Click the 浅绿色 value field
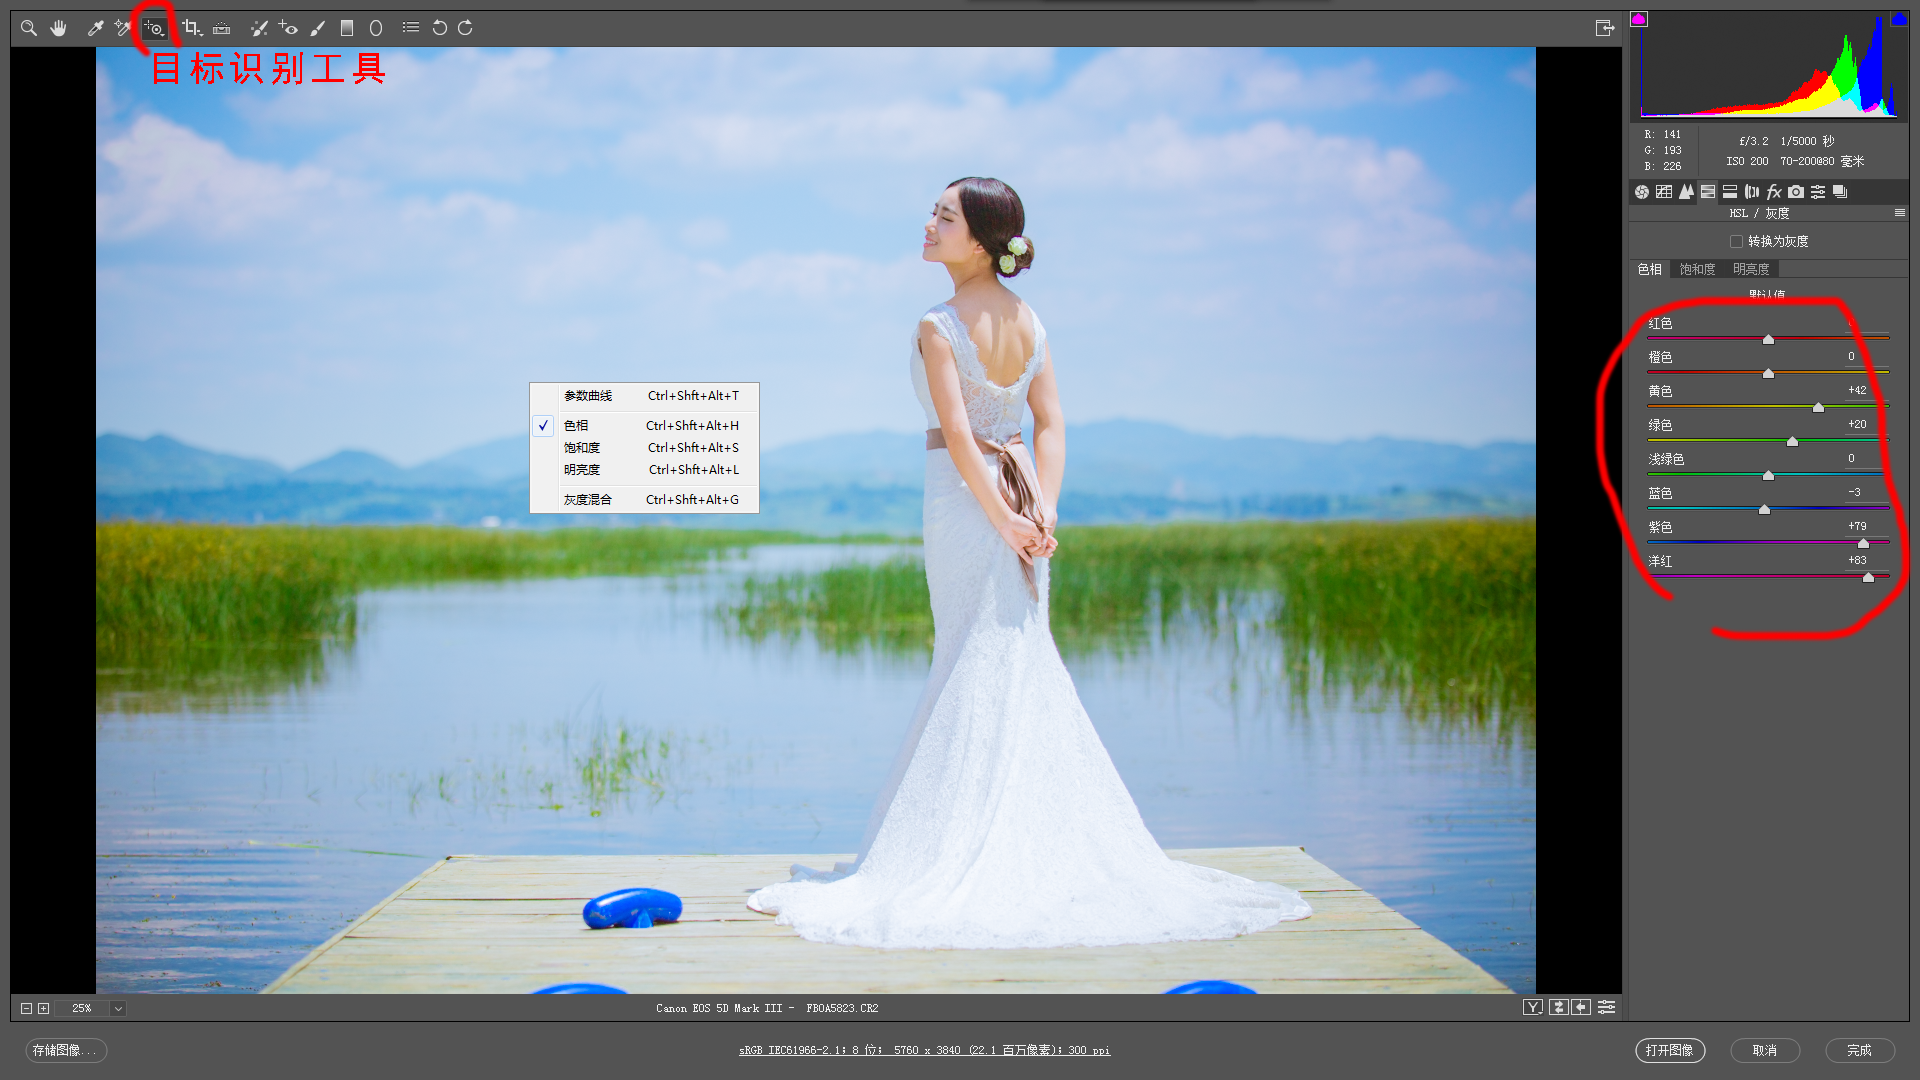Image resolution: width=1920 pixels, height=1080 pixels. [x=1866, y=459]
